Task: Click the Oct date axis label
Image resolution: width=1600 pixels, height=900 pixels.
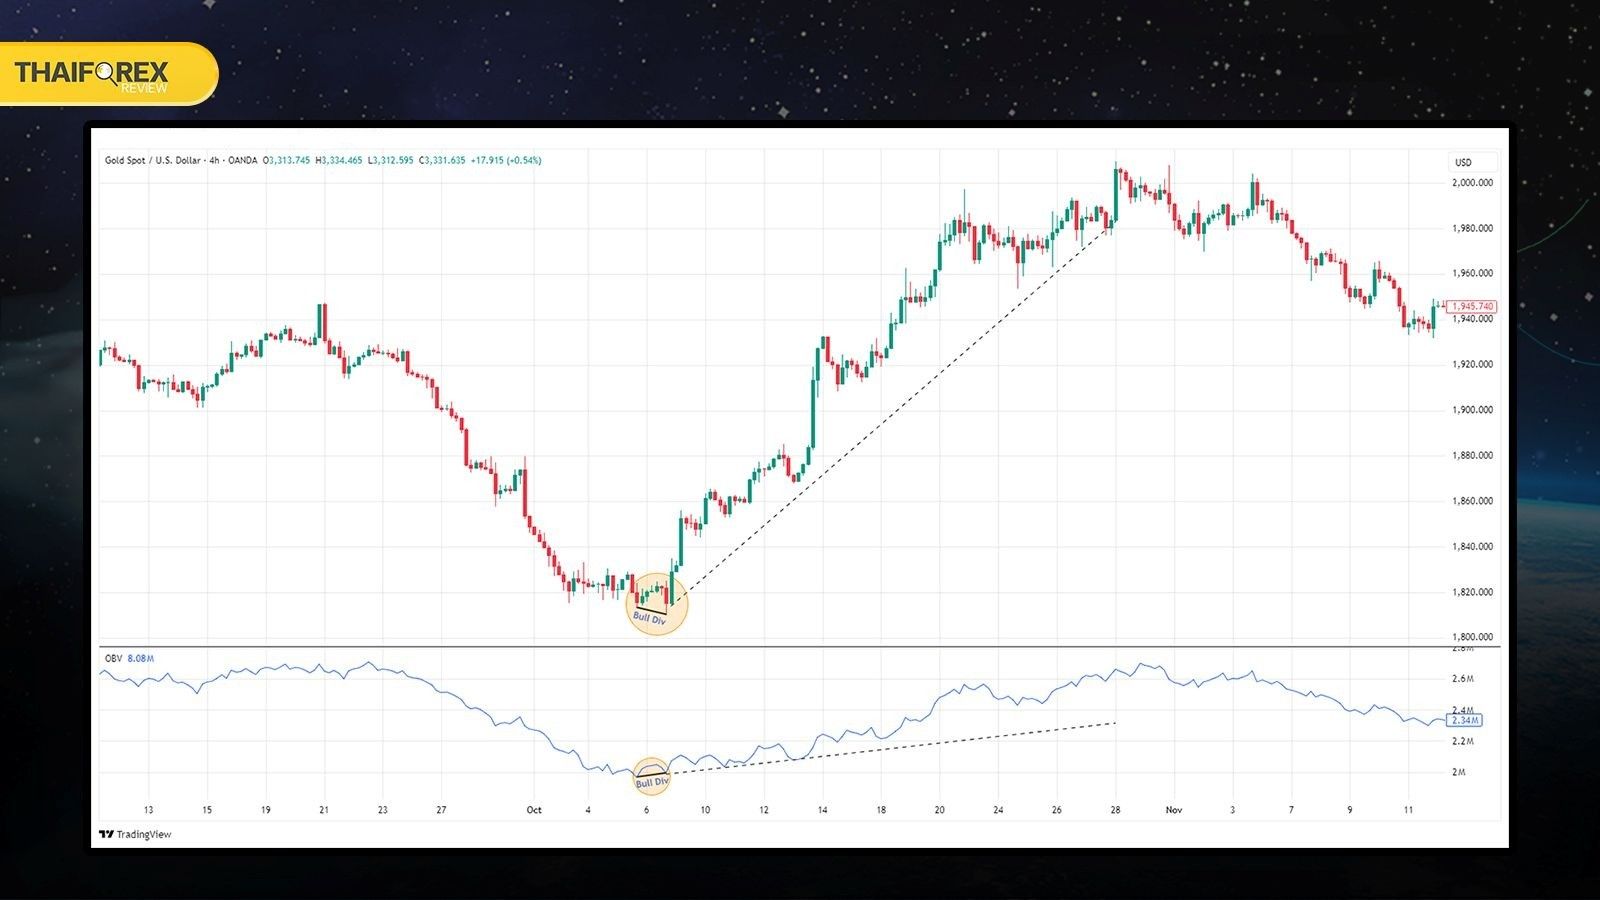Action: pos(534,810)
